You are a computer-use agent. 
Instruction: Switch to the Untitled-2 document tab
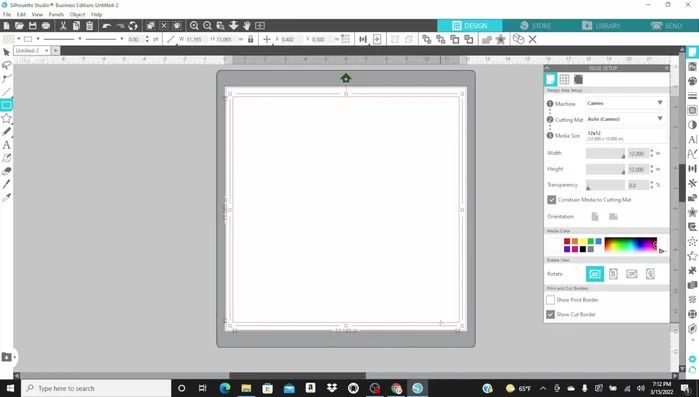coord(28,51)
